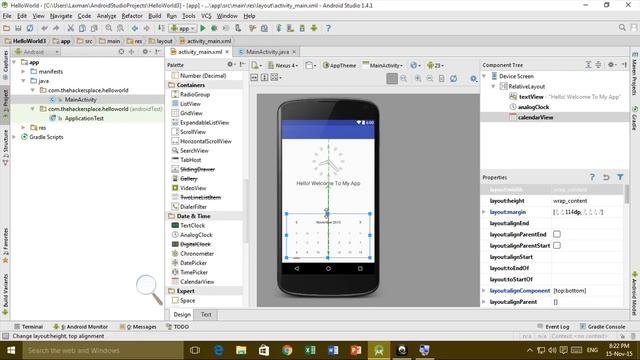Restore default value in Properties panel
This screenshot has width=640, height=360.
(606, 177)
